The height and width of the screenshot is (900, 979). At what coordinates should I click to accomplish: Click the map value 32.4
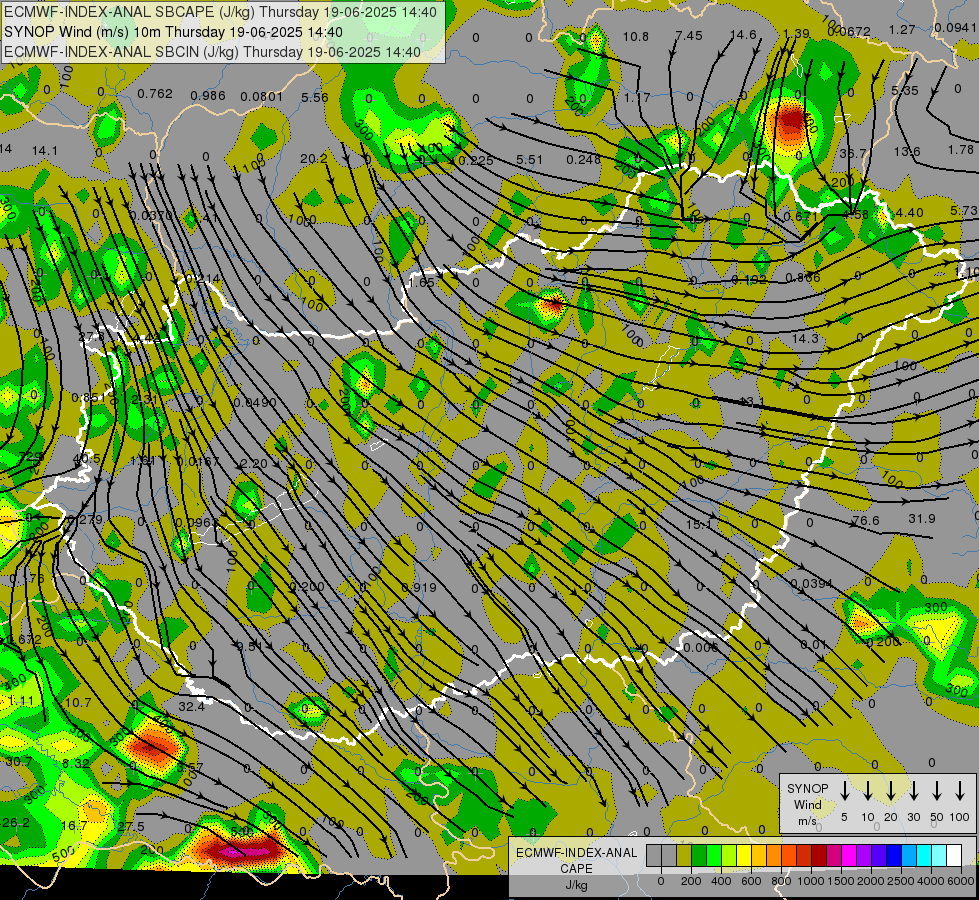point(191,706)
